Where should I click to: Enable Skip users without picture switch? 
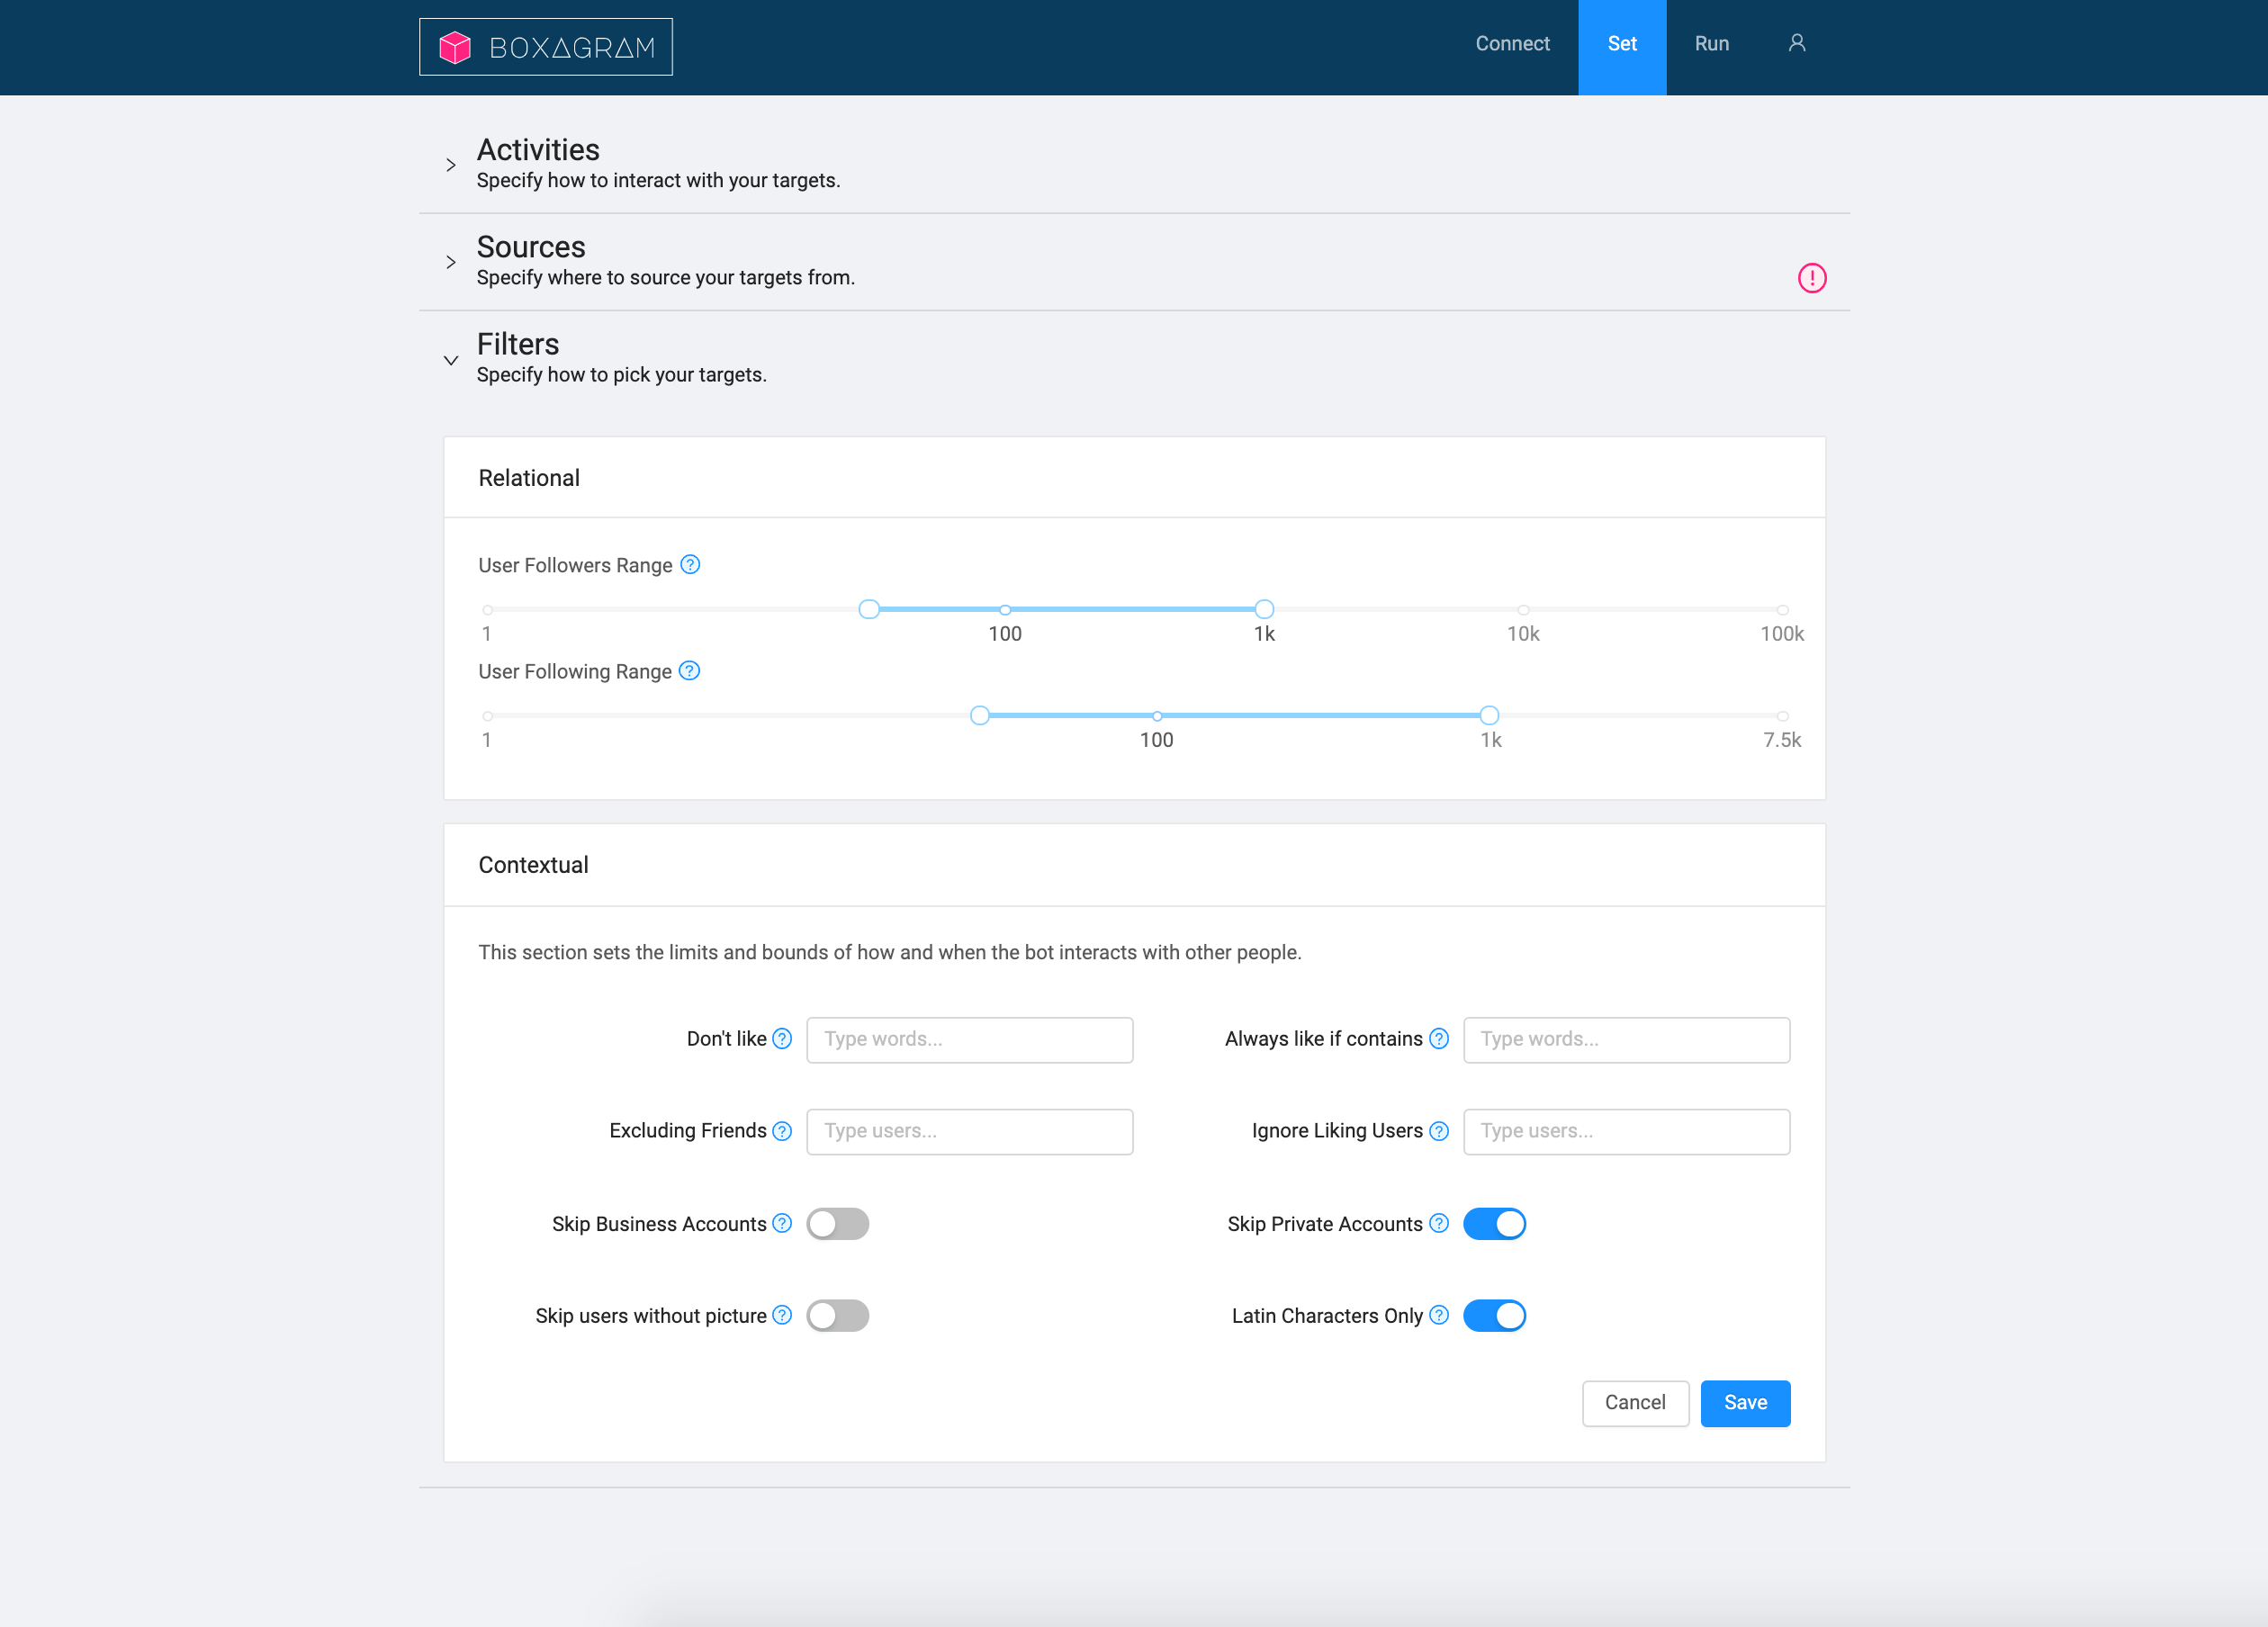(x=837, y=1316)
